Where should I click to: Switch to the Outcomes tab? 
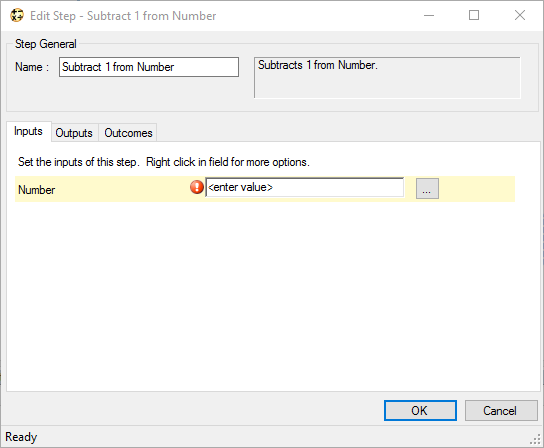128,133
